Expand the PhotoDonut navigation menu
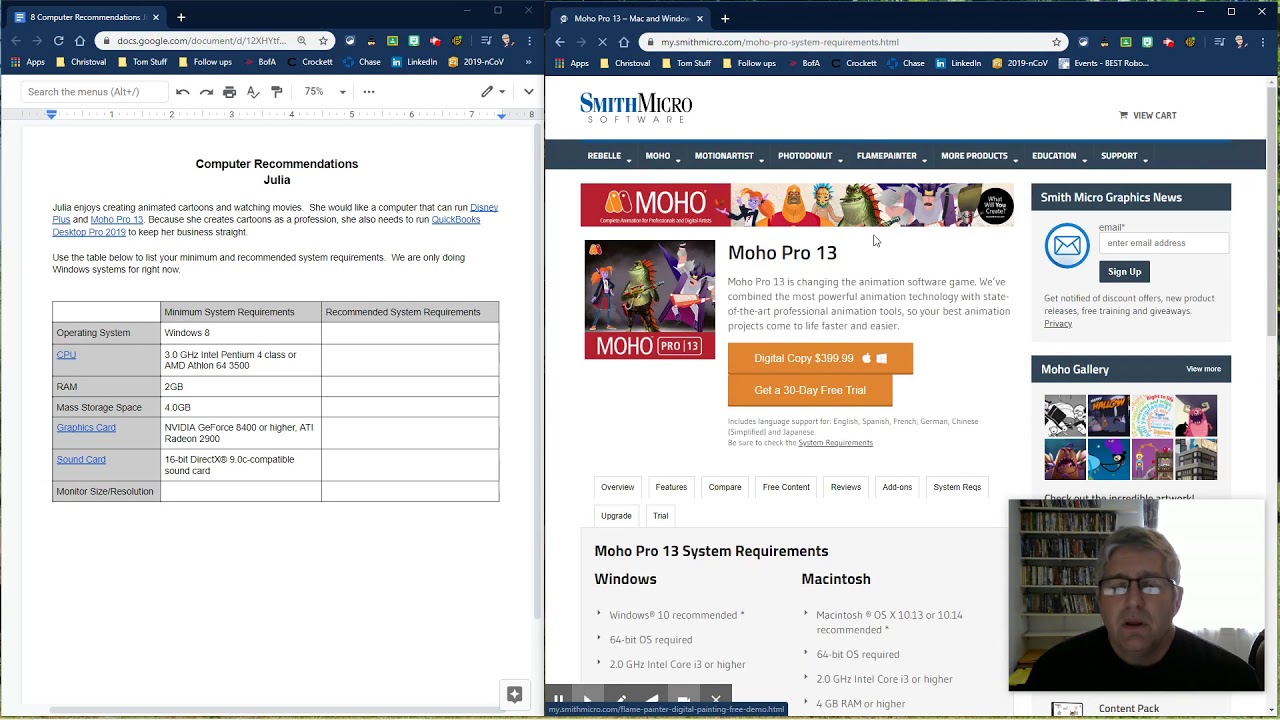The height and width of the screenshot is (720, 1280). (810, 156)
